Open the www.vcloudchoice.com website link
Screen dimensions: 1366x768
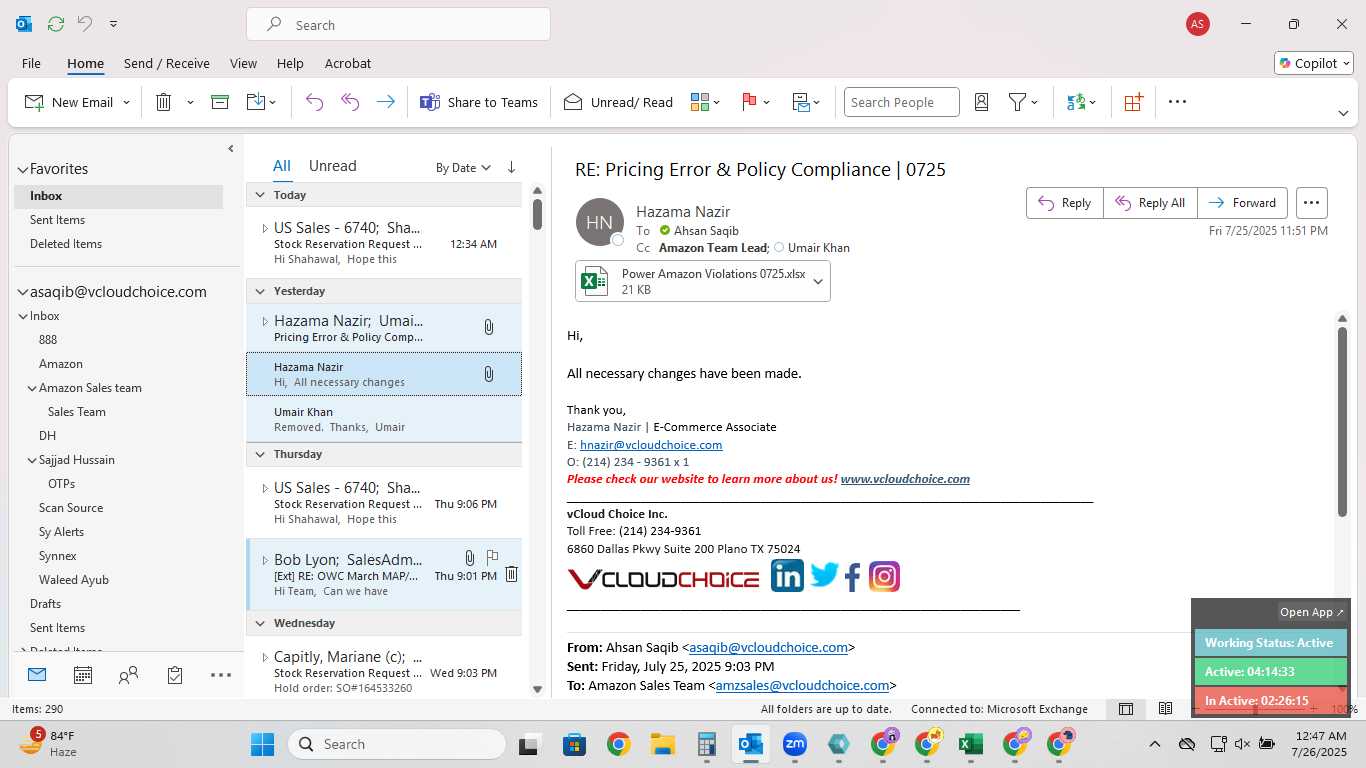905,479
